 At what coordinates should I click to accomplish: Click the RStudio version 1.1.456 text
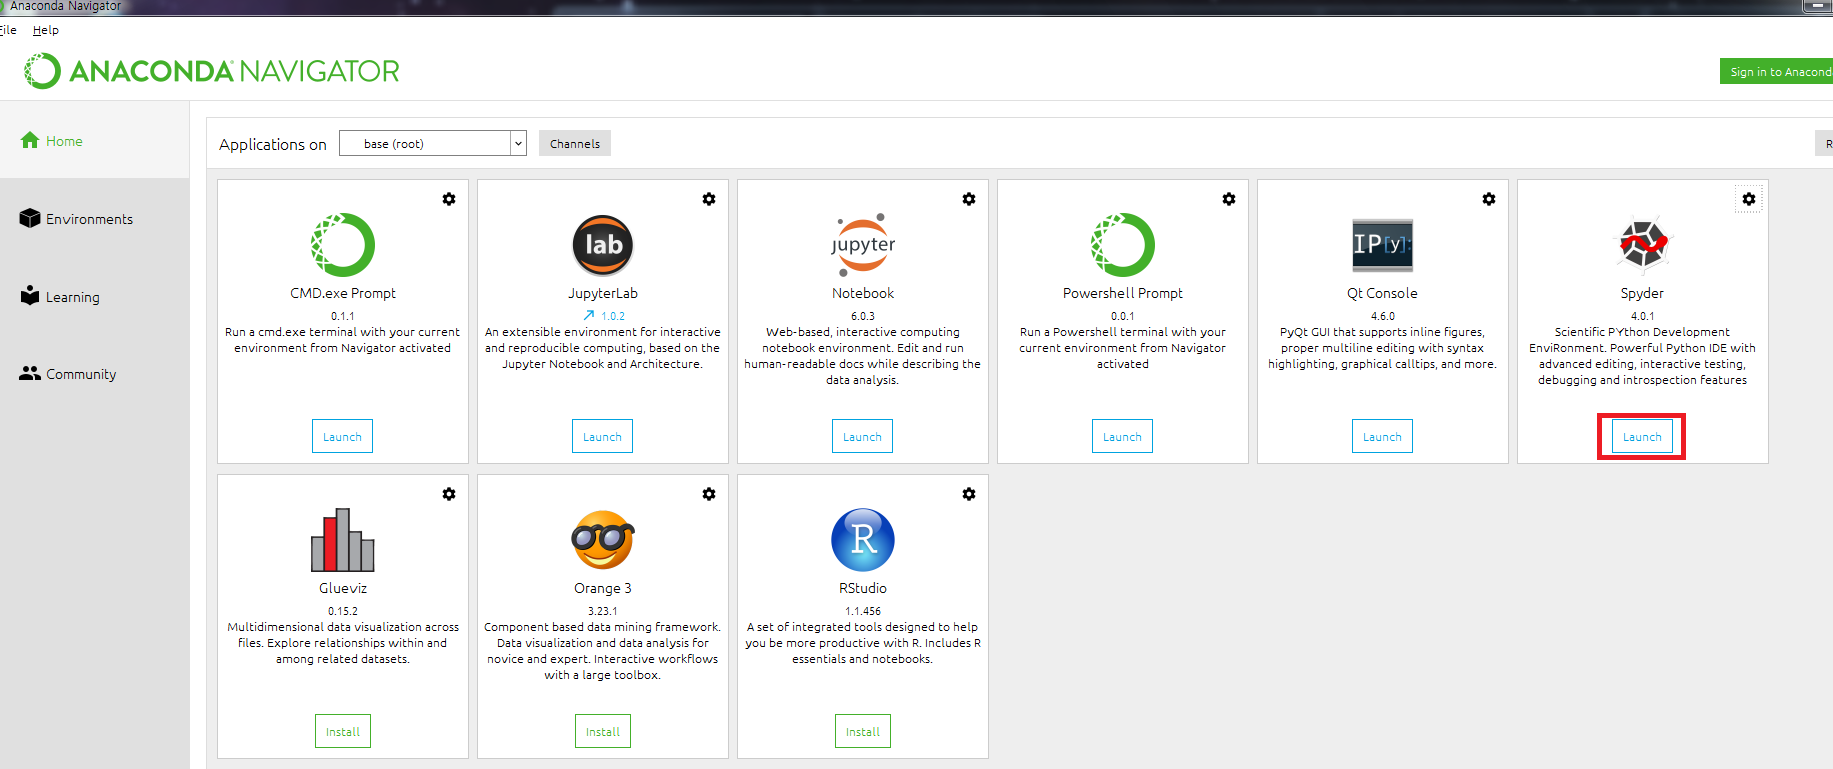point(863,611)
